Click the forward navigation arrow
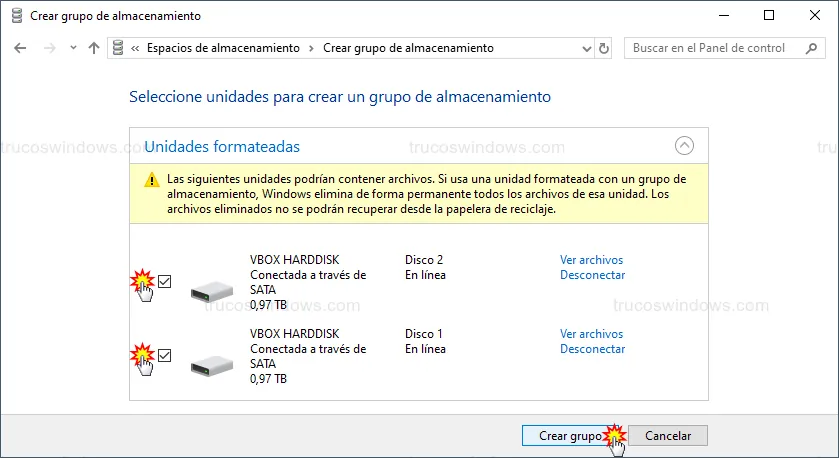The height and width of the screenshot is (458, 839). click(x=48, y=48)
